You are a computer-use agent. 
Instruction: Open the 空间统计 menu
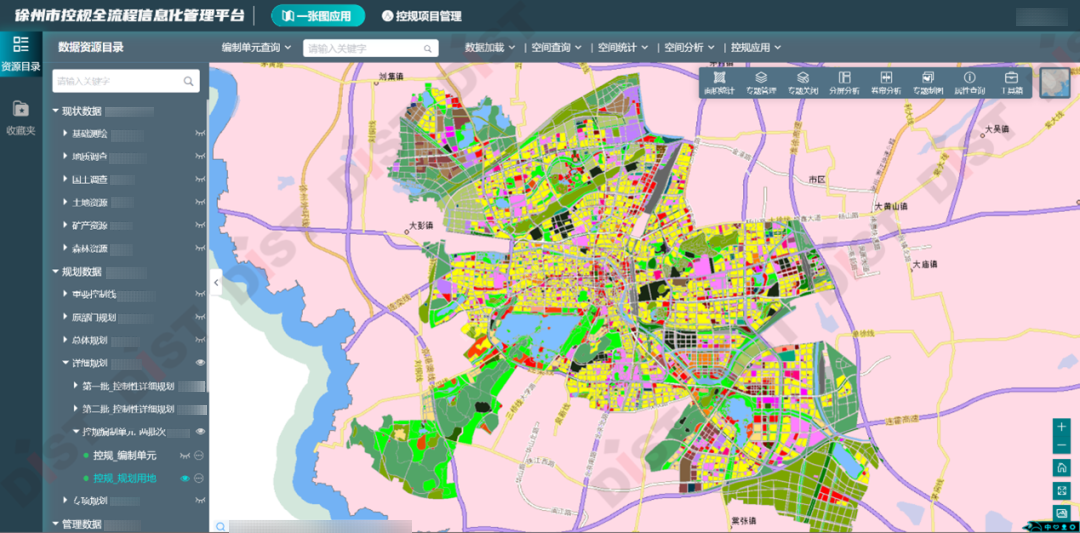pyautogui.click(x=623, y=48)
